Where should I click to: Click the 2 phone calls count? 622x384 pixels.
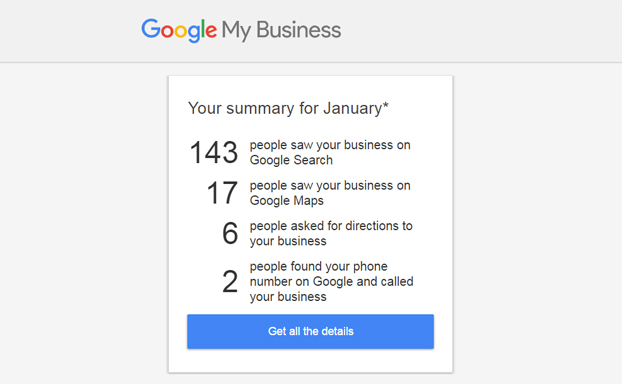coord(230,282)
